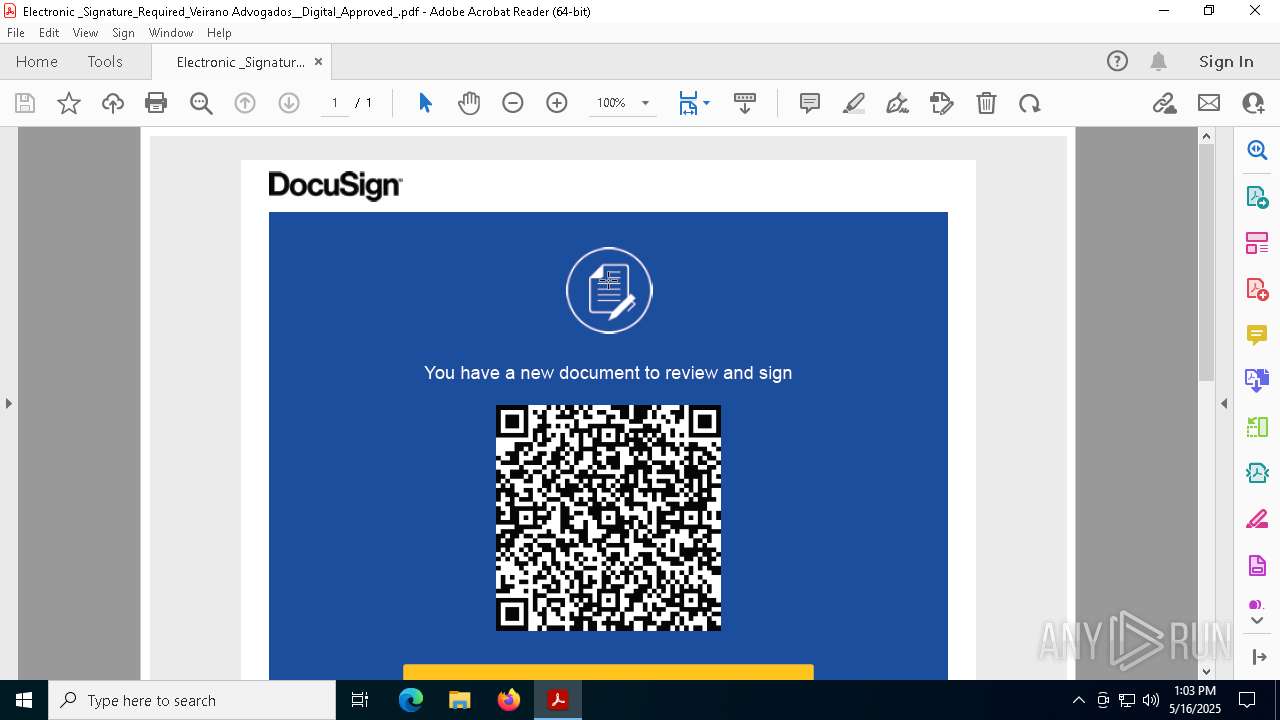Go to the previous page arrow

coord(245,103)
